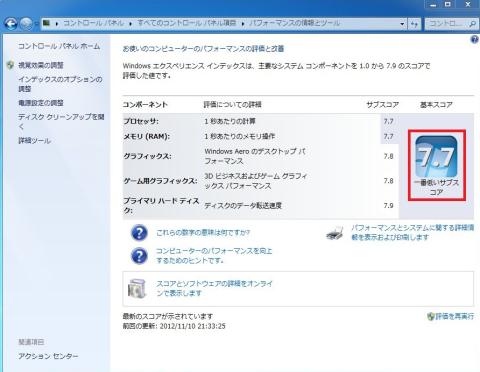480x372 pixels.
Task: Click the ゲーム用グラフィックス row label
Action: (x=160, y=181)
